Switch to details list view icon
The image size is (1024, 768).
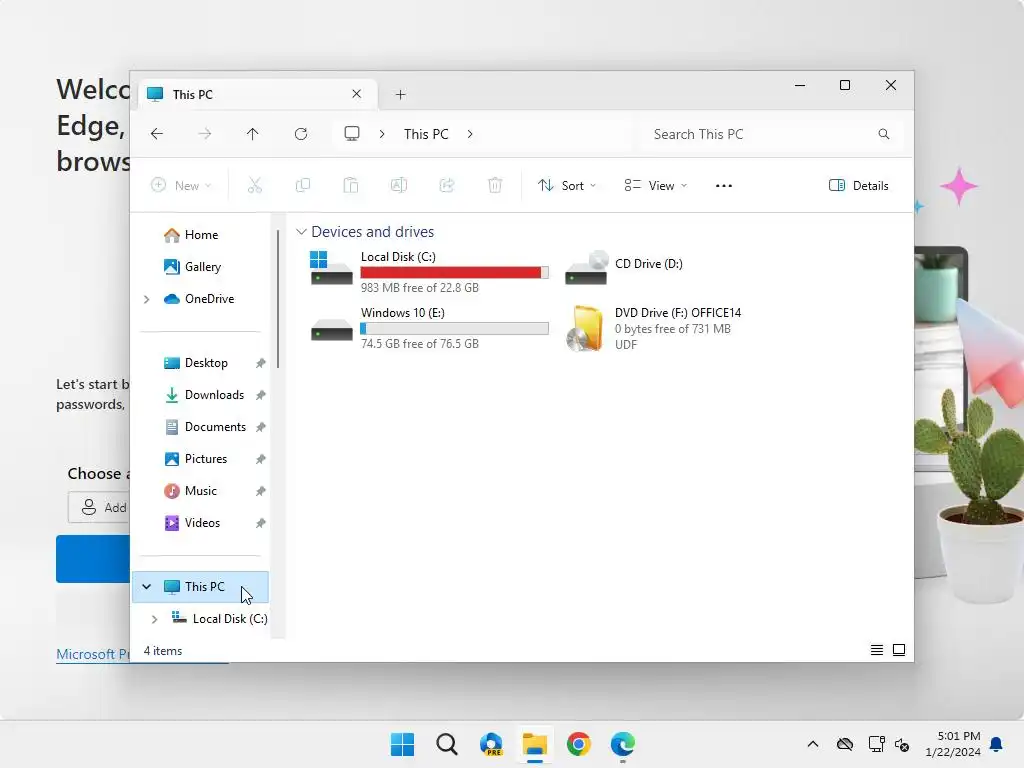877,650
